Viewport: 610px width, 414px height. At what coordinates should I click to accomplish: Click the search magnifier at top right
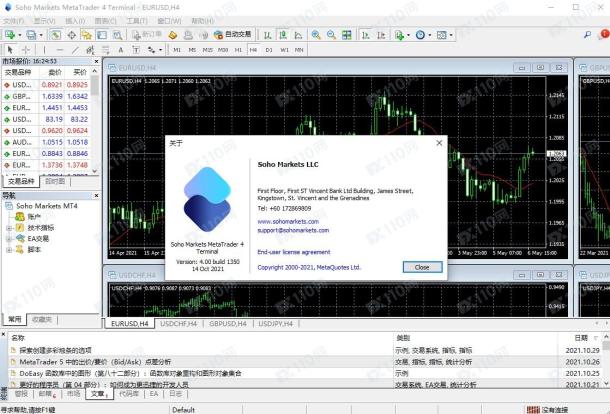587,35
